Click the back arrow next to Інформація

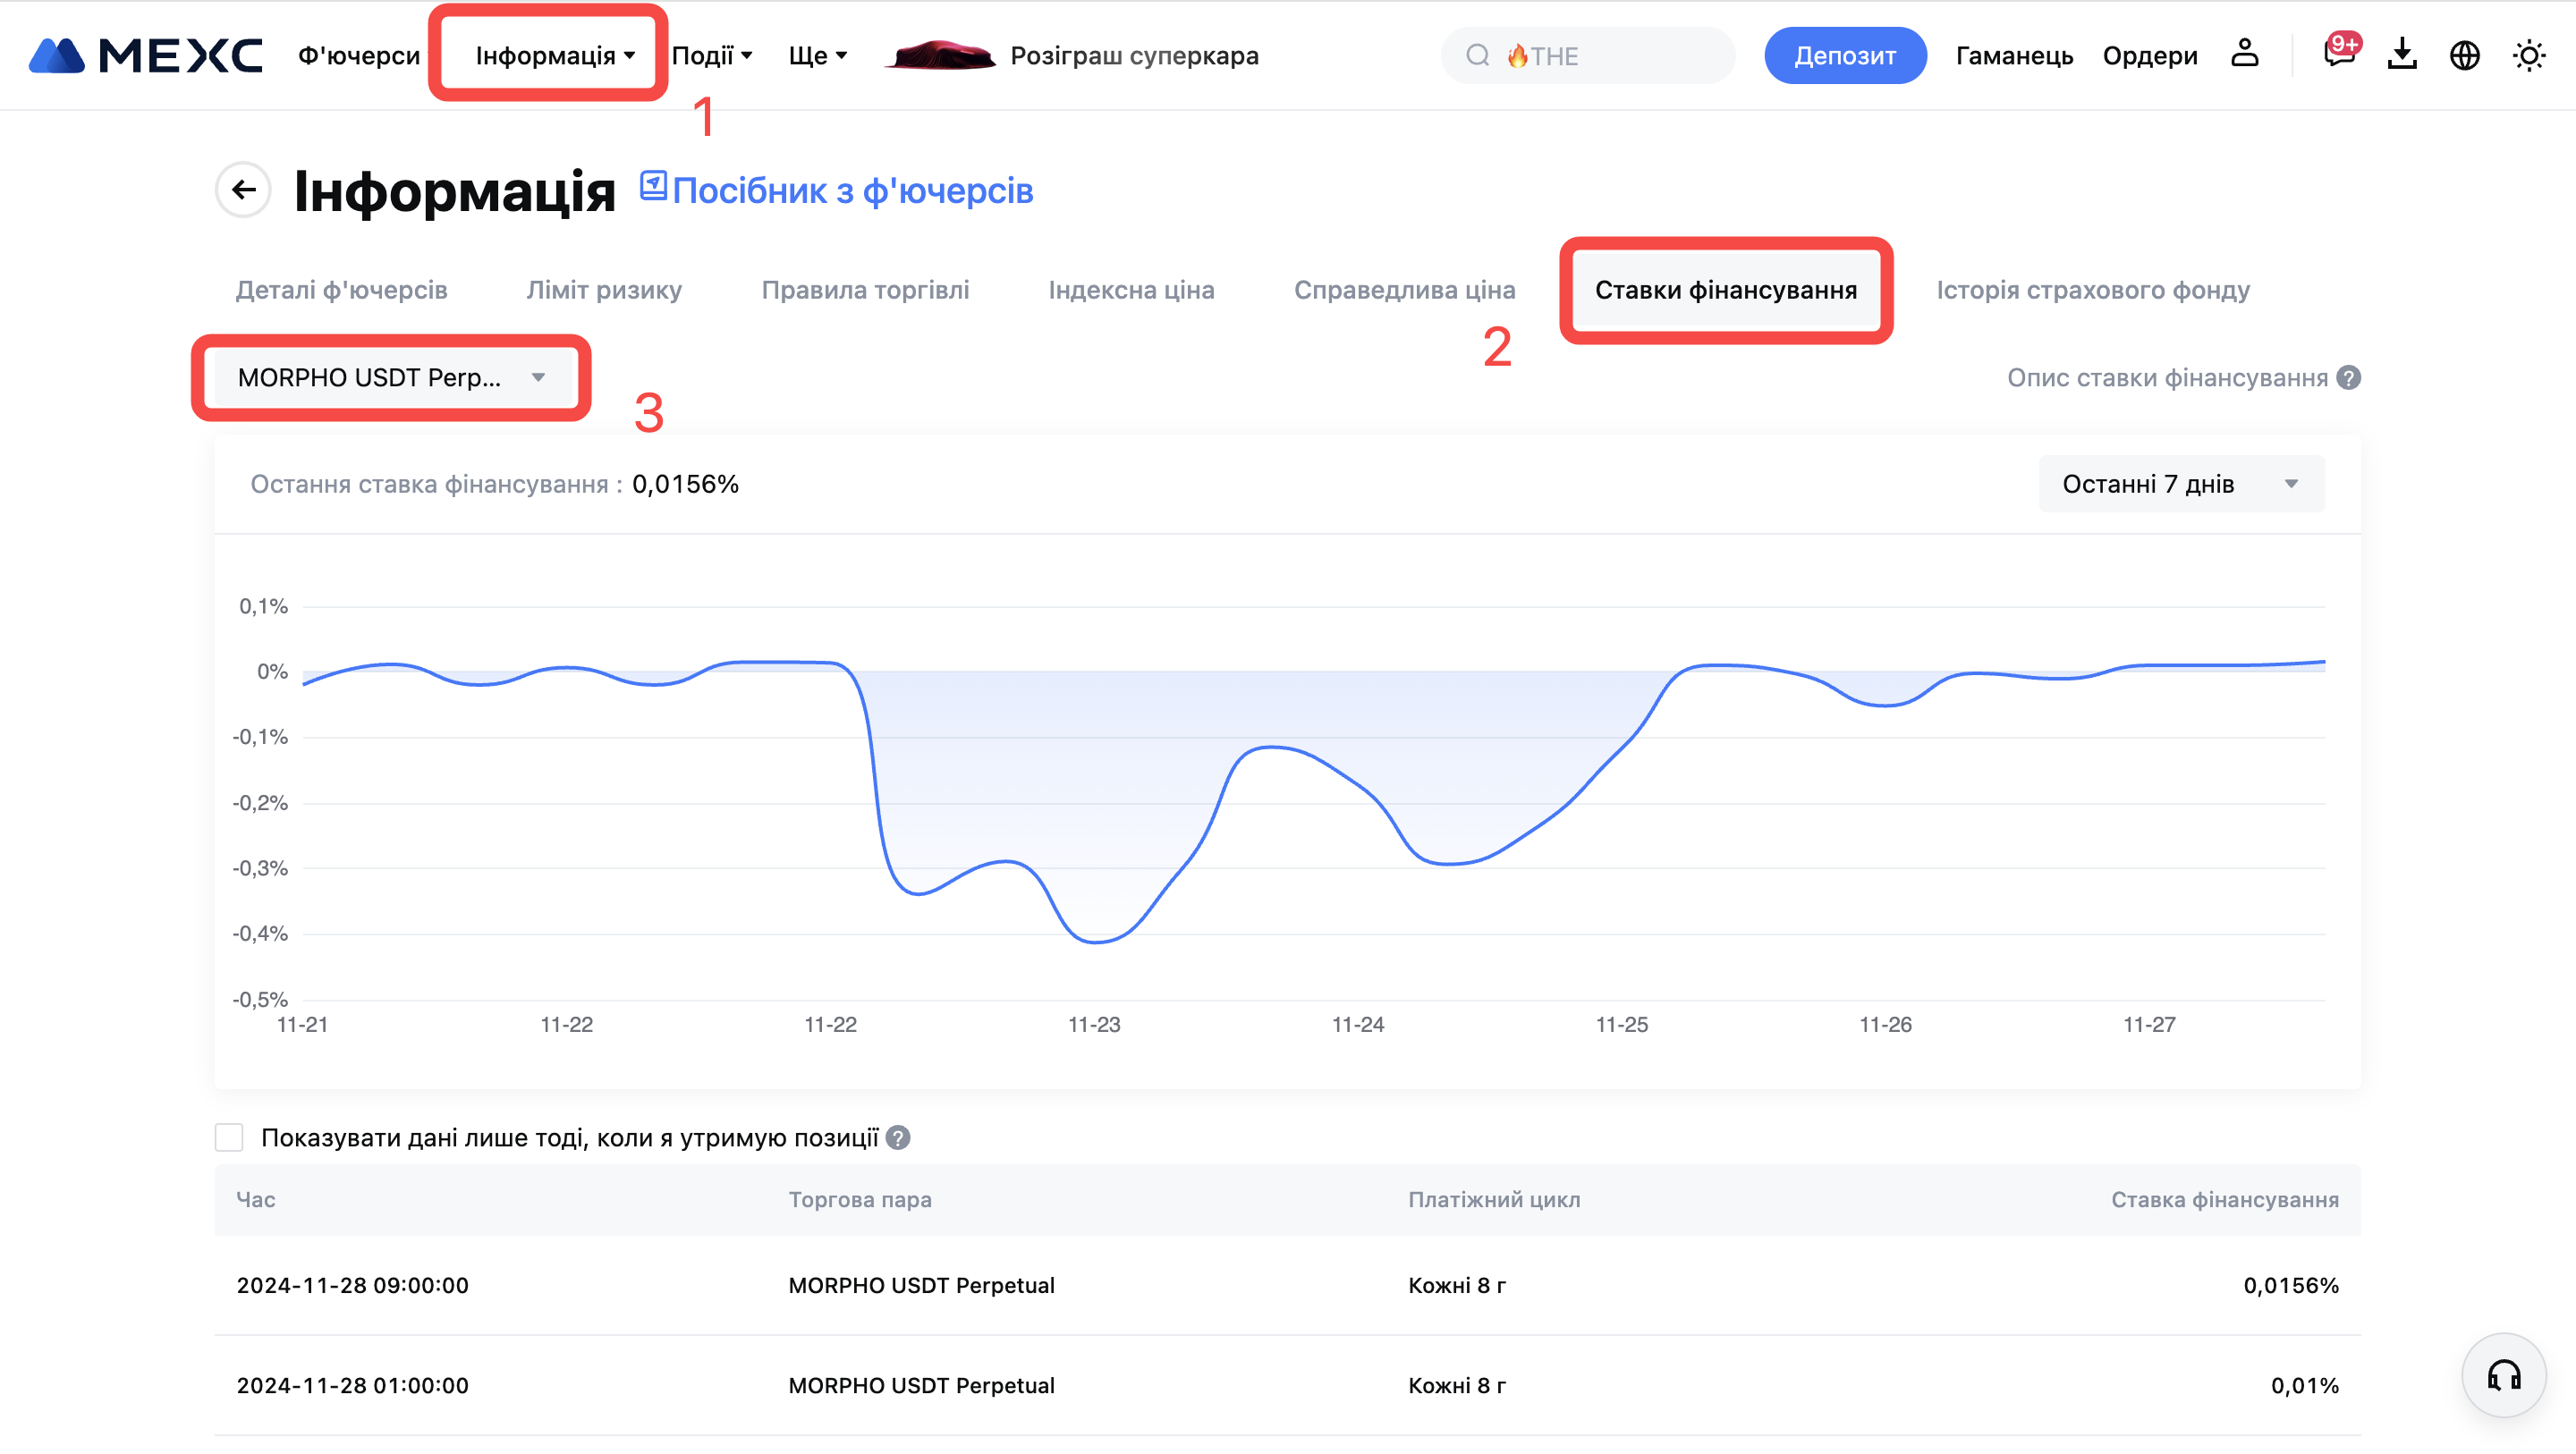[x=243, y=189]
